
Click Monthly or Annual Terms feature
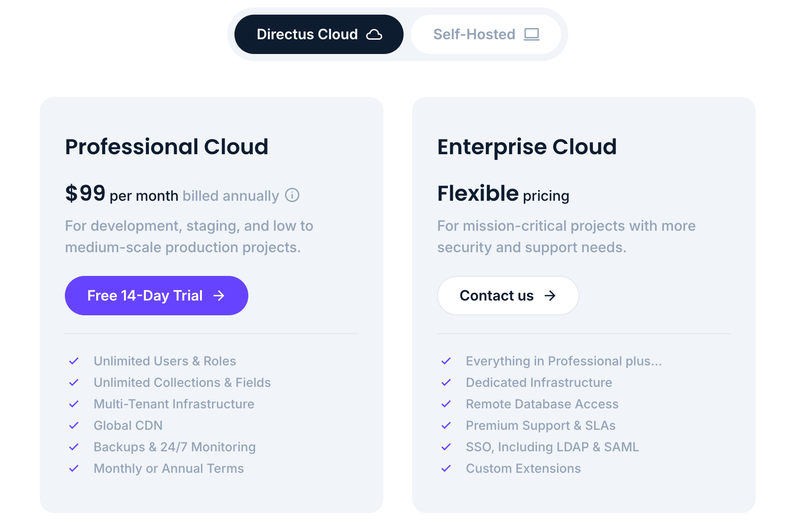point(168,468)
